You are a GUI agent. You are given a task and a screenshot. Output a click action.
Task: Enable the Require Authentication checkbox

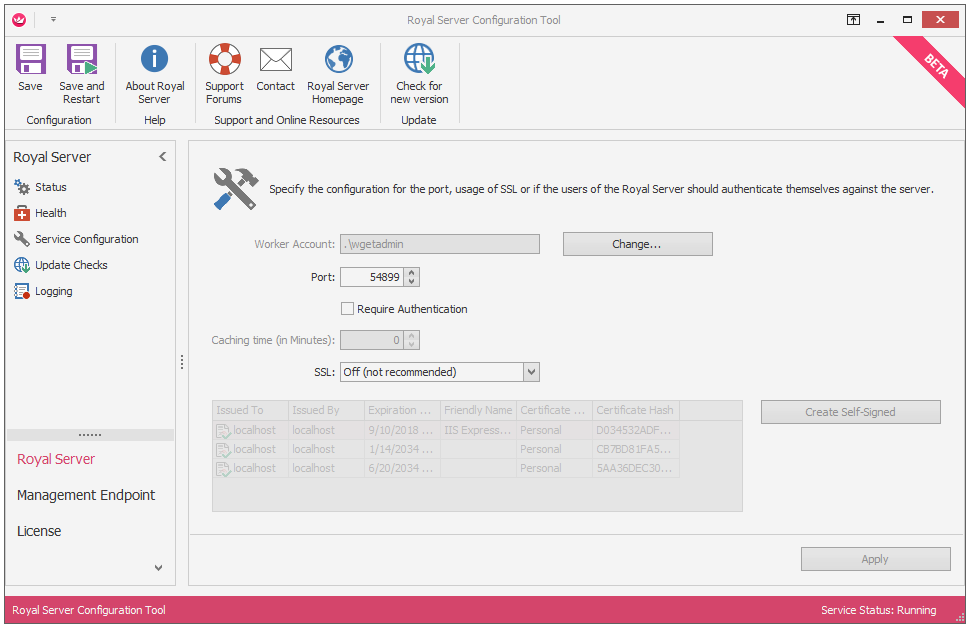[348, 309]
